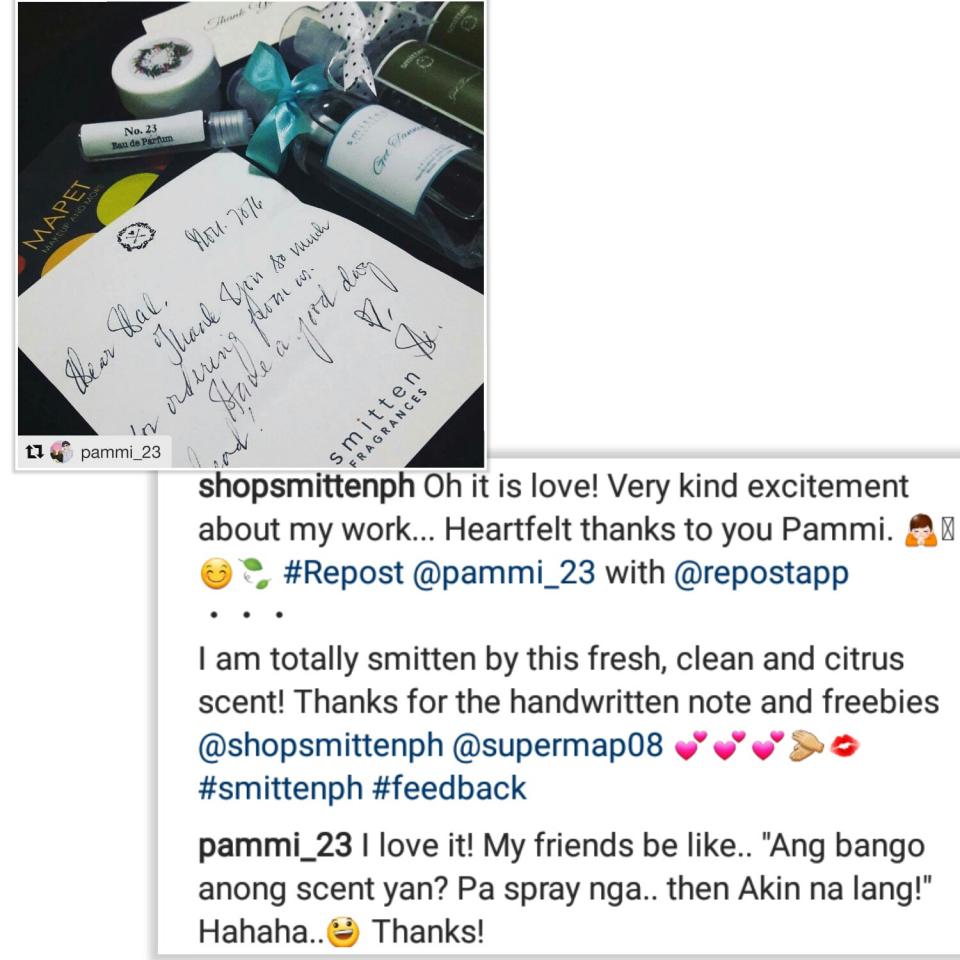Click the pammi_23 username tag on photo

click(121, 452)
